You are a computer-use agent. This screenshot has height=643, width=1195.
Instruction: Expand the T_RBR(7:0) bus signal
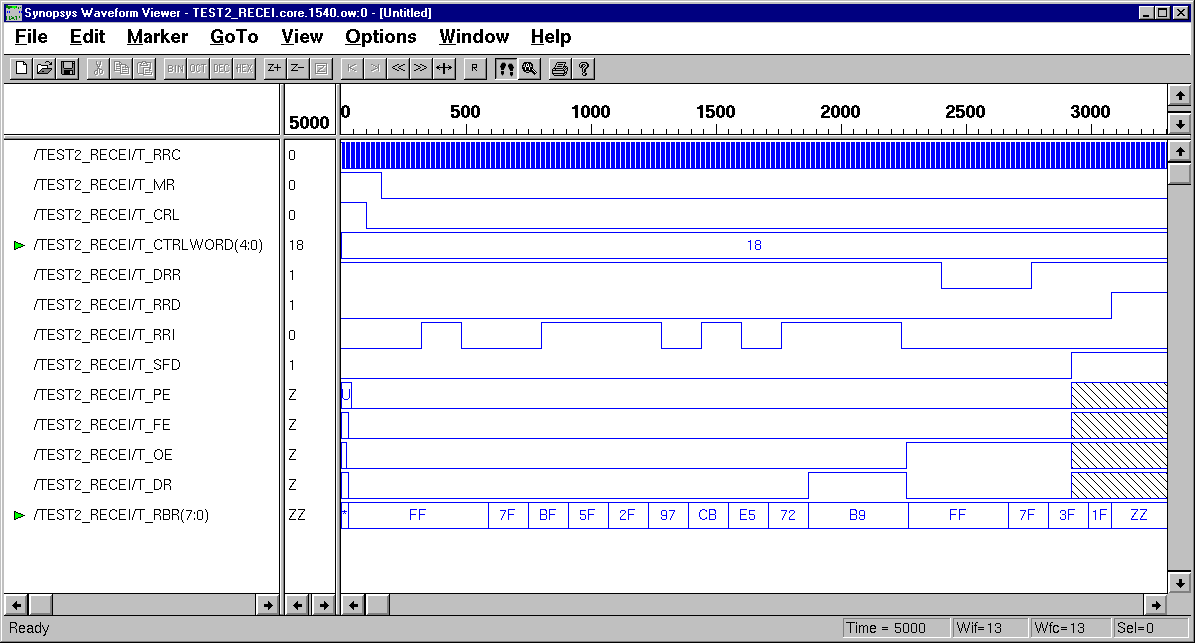pos(19,515)
